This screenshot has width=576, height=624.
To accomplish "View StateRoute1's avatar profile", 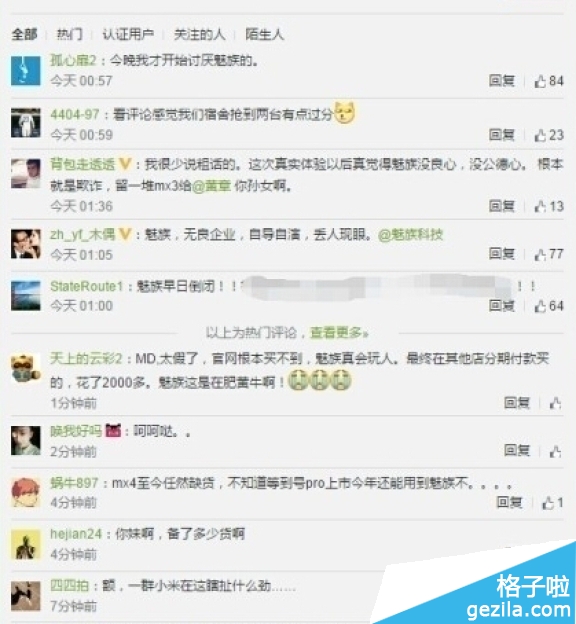I will coord(25,296).
